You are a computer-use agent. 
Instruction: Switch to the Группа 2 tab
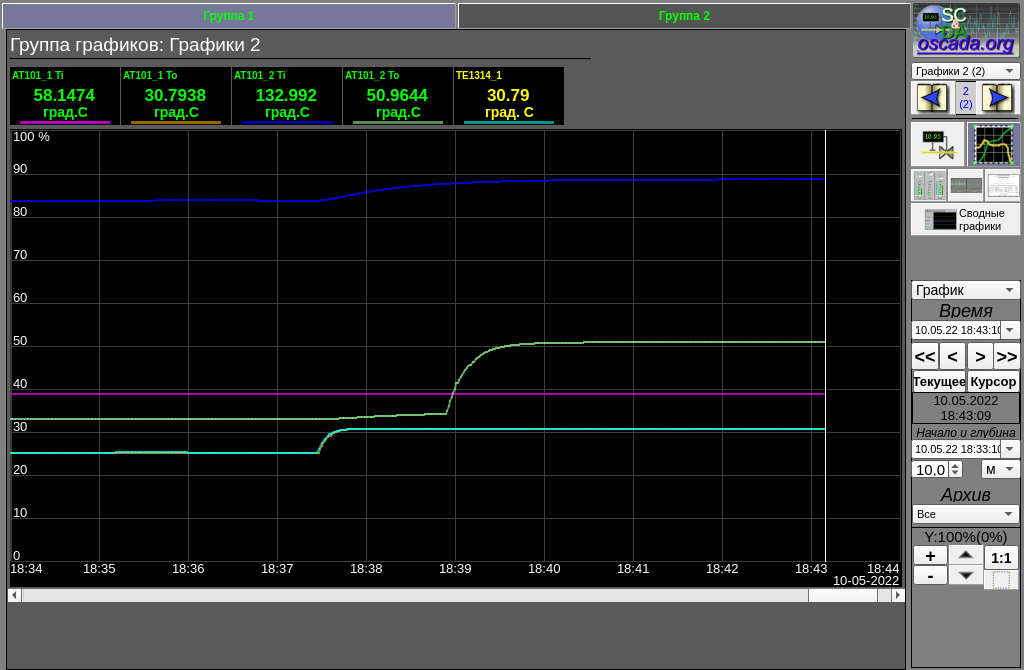point(684,16)
